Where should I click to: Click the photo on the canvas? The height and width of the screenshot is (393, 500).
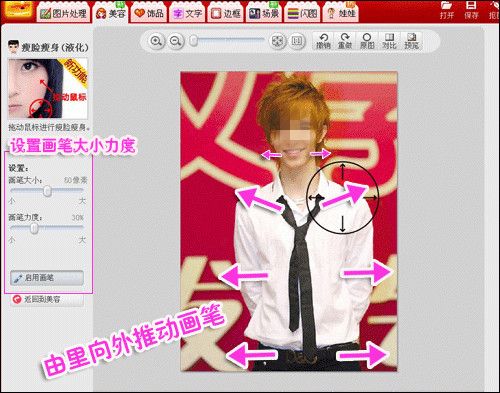click(289, 221)
